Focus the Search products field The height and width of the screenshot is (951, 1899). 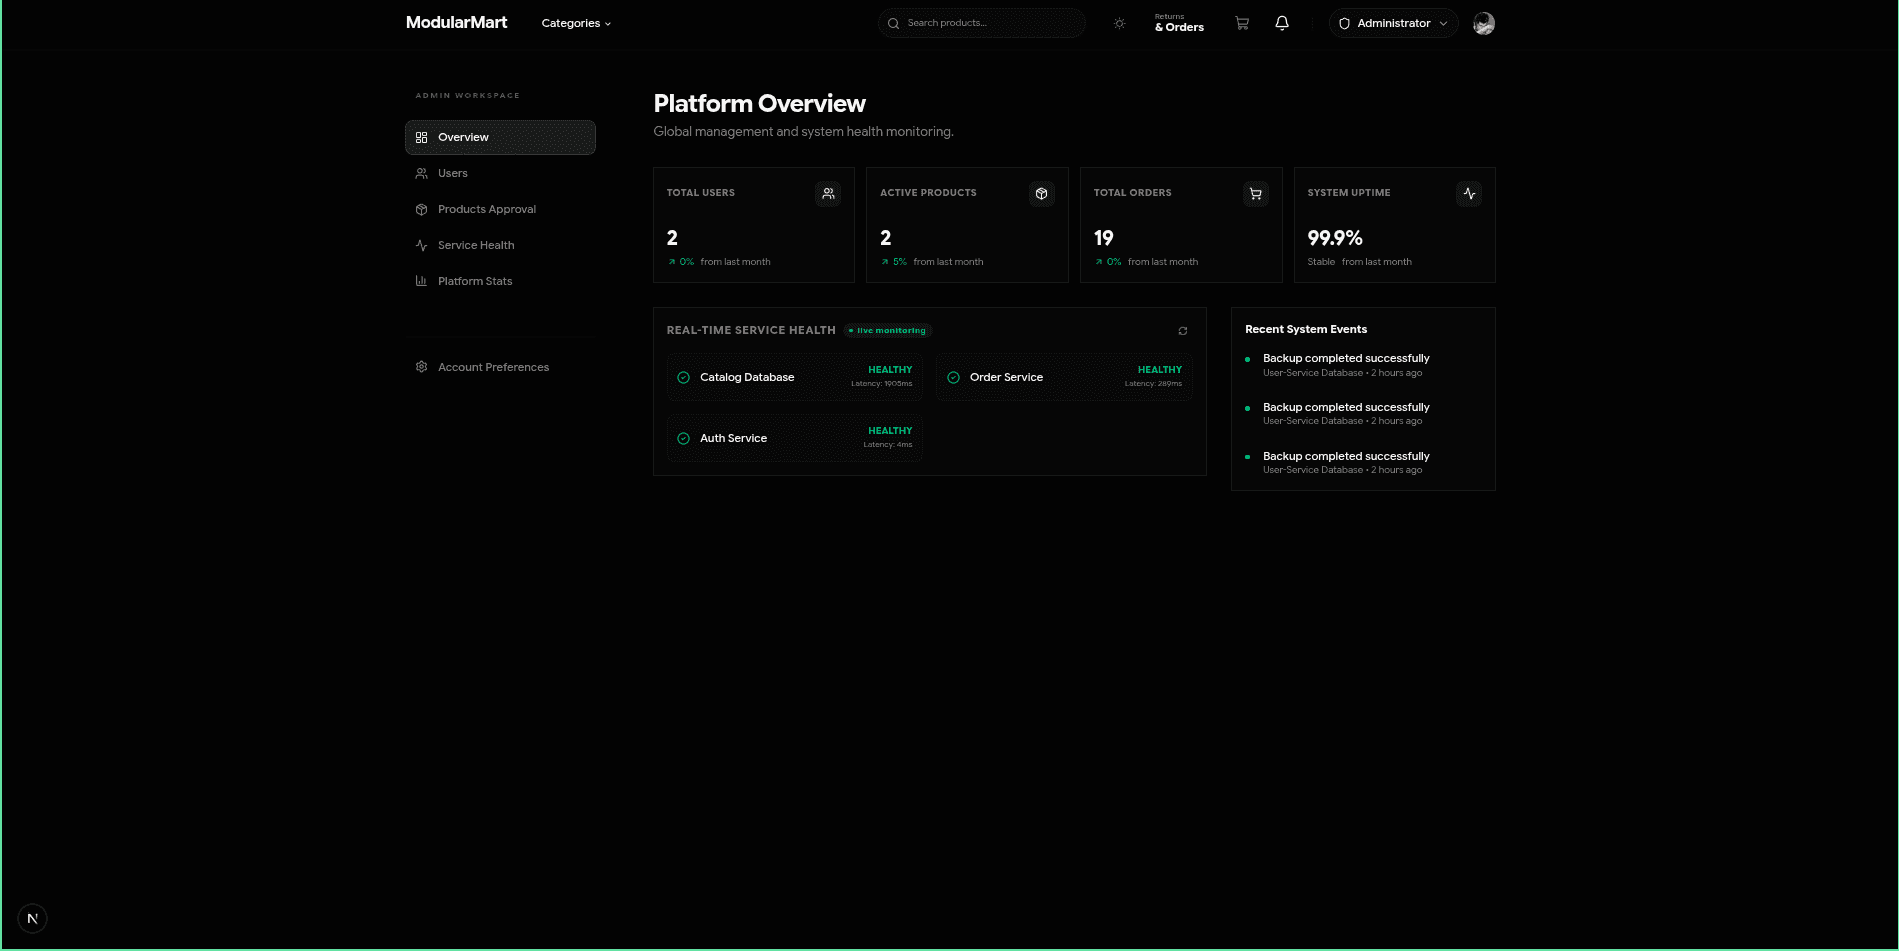(982, 23)
